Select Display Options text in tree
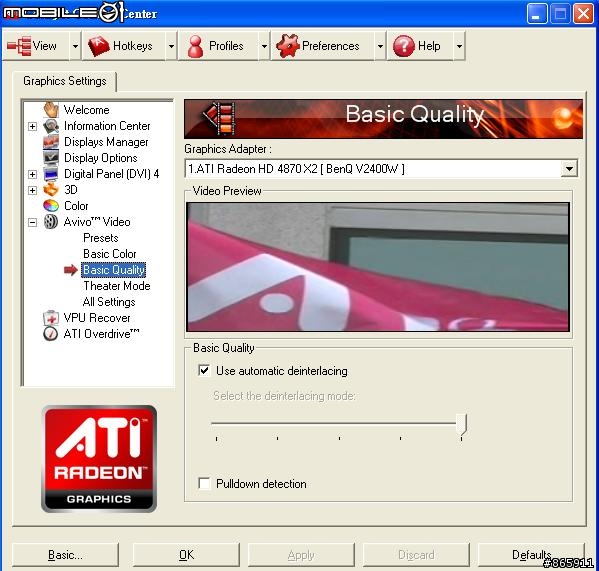Viewport: 599px width, 571px height. 100,158
